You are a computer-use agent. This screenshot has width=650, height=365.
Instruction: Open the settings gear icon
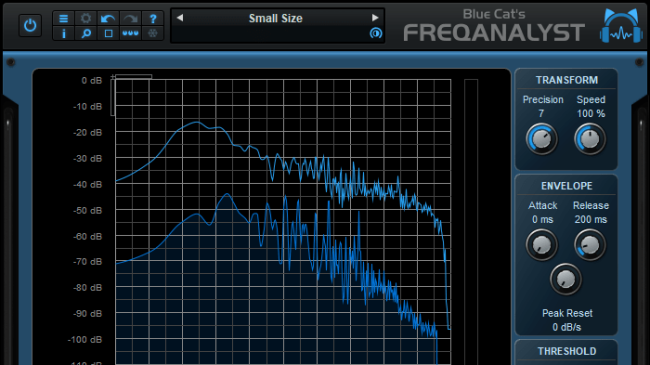pos(86,19)
